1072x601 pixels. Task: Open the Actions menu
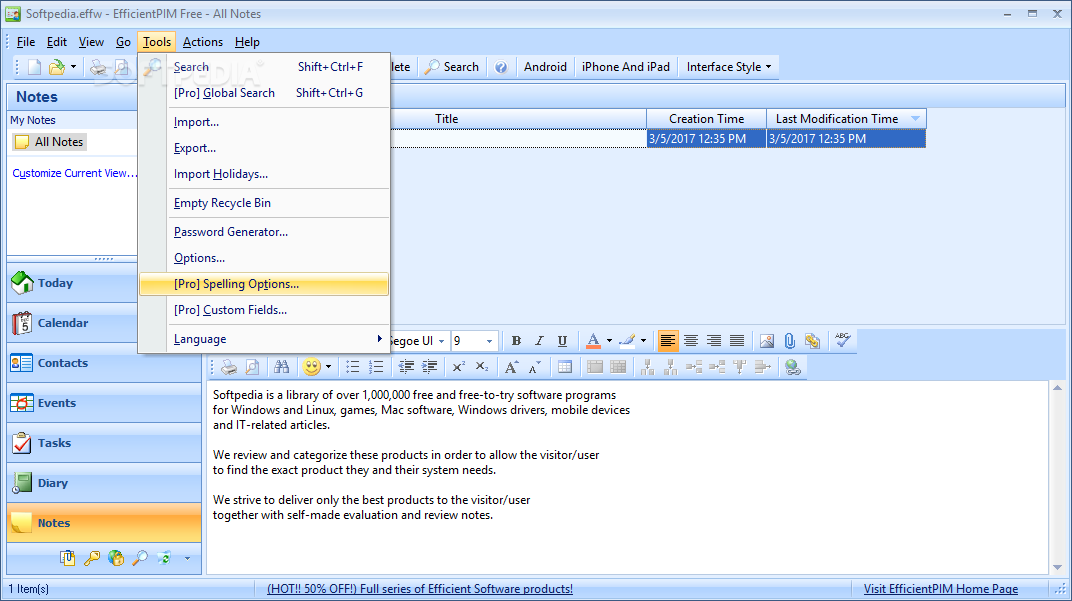(x=202, y=42)
